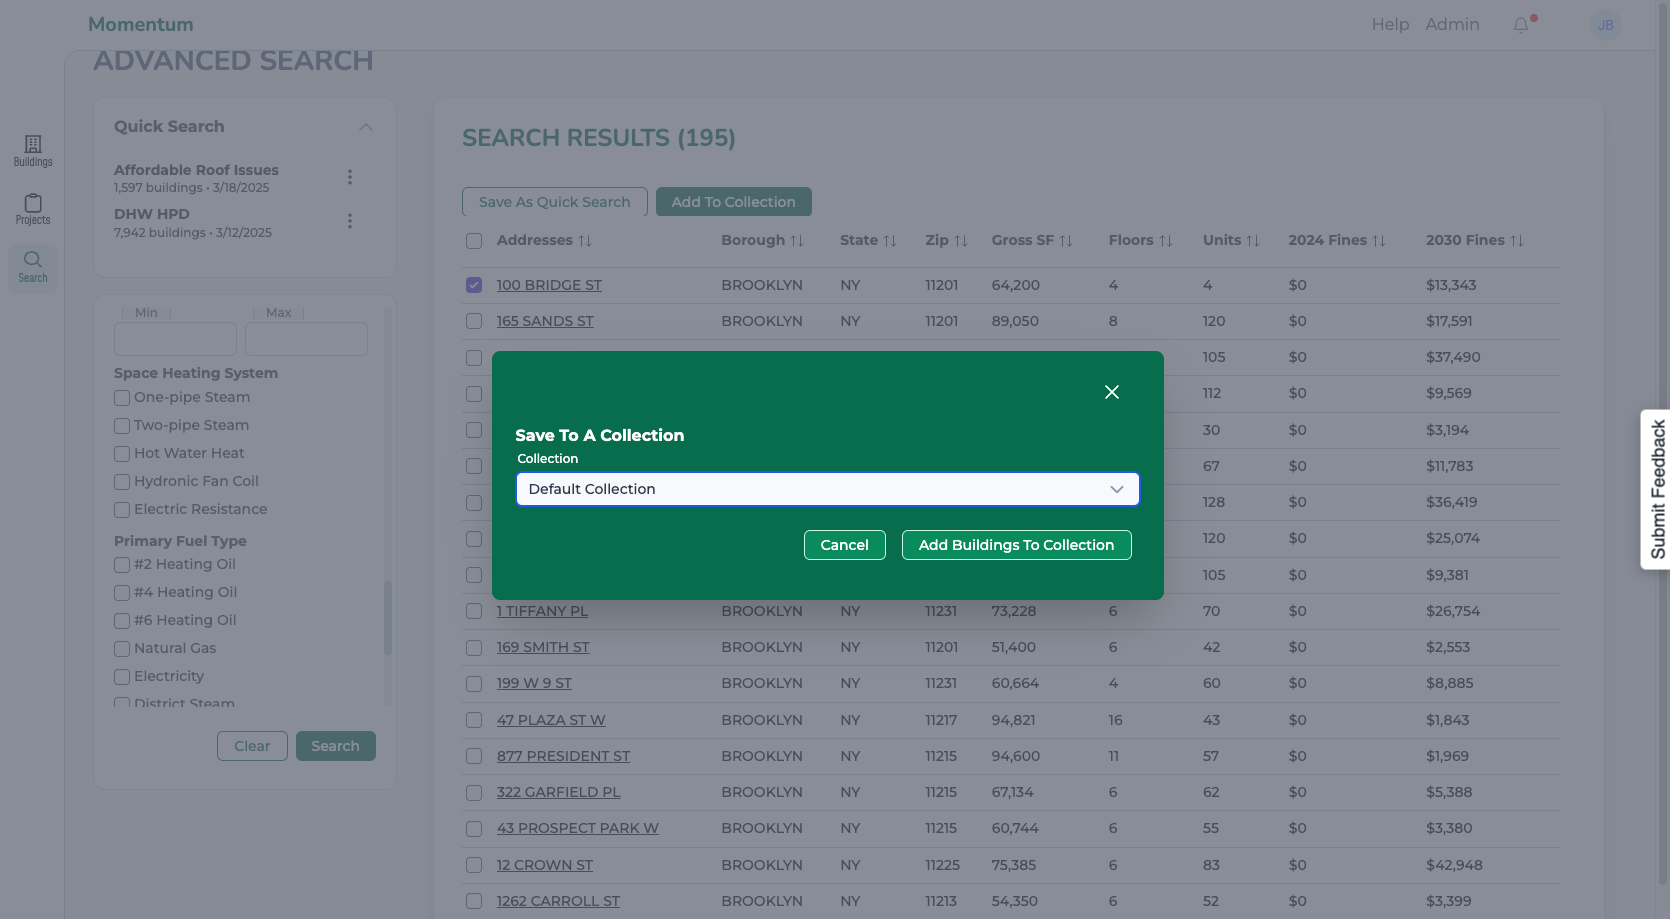Open the Projects sidebar icon

tap(33, 209)
